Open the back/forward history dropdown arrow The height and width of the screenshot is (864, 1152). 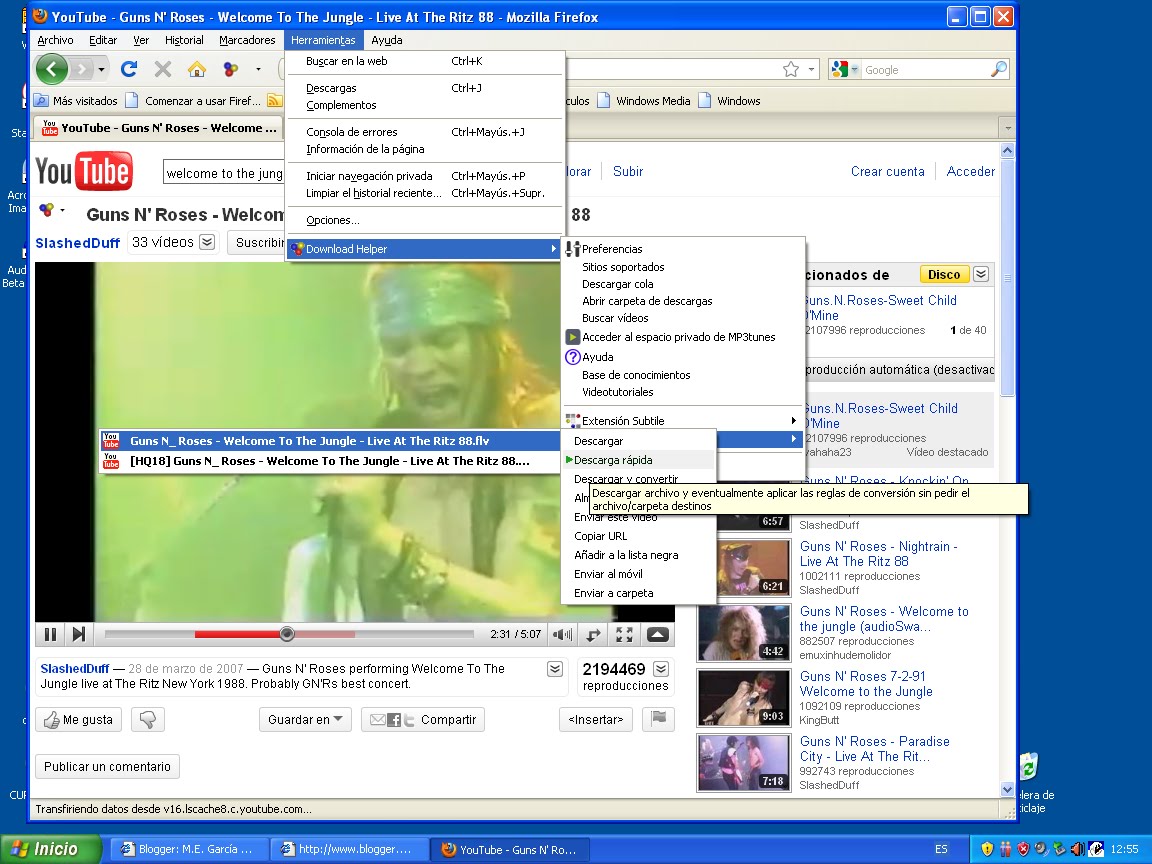(101, 70)
